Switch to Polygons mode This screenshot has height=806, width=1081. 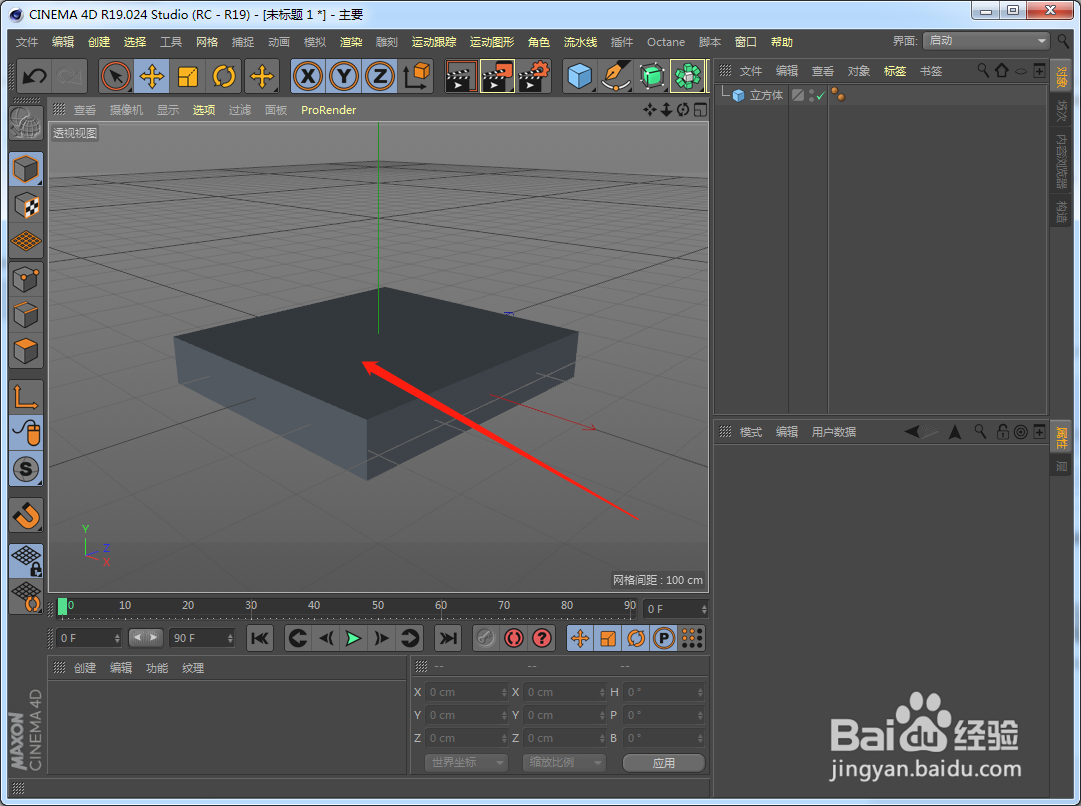[x=26, y=351]
